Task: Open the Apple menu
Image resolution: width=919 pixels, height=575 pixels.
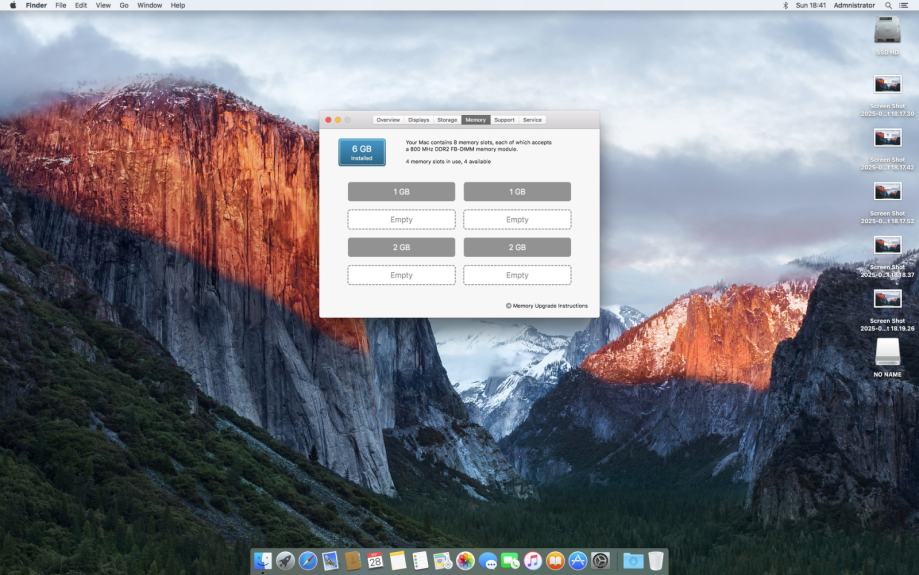Action: tap(12, 6)
